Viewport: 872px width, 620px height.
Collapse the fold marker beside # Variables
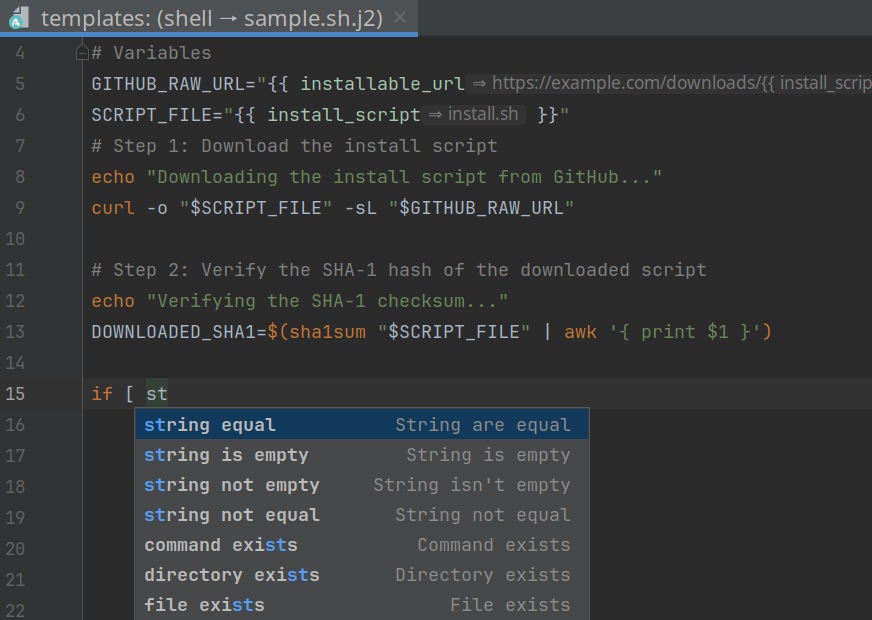coord(82,53)
